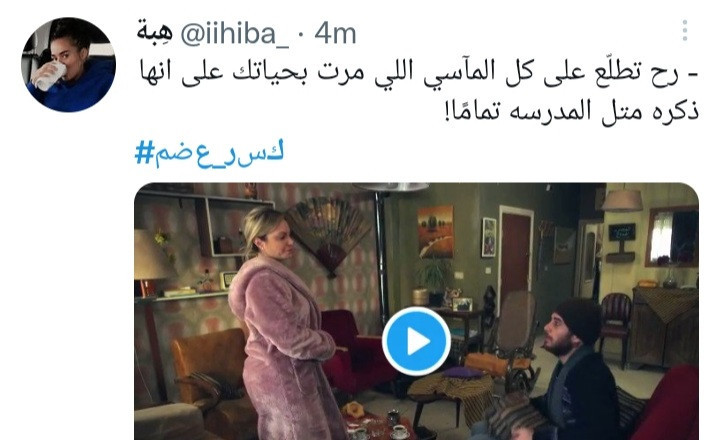
Task: Click the woman in the pink robe in video
Action: coord(285,324)
